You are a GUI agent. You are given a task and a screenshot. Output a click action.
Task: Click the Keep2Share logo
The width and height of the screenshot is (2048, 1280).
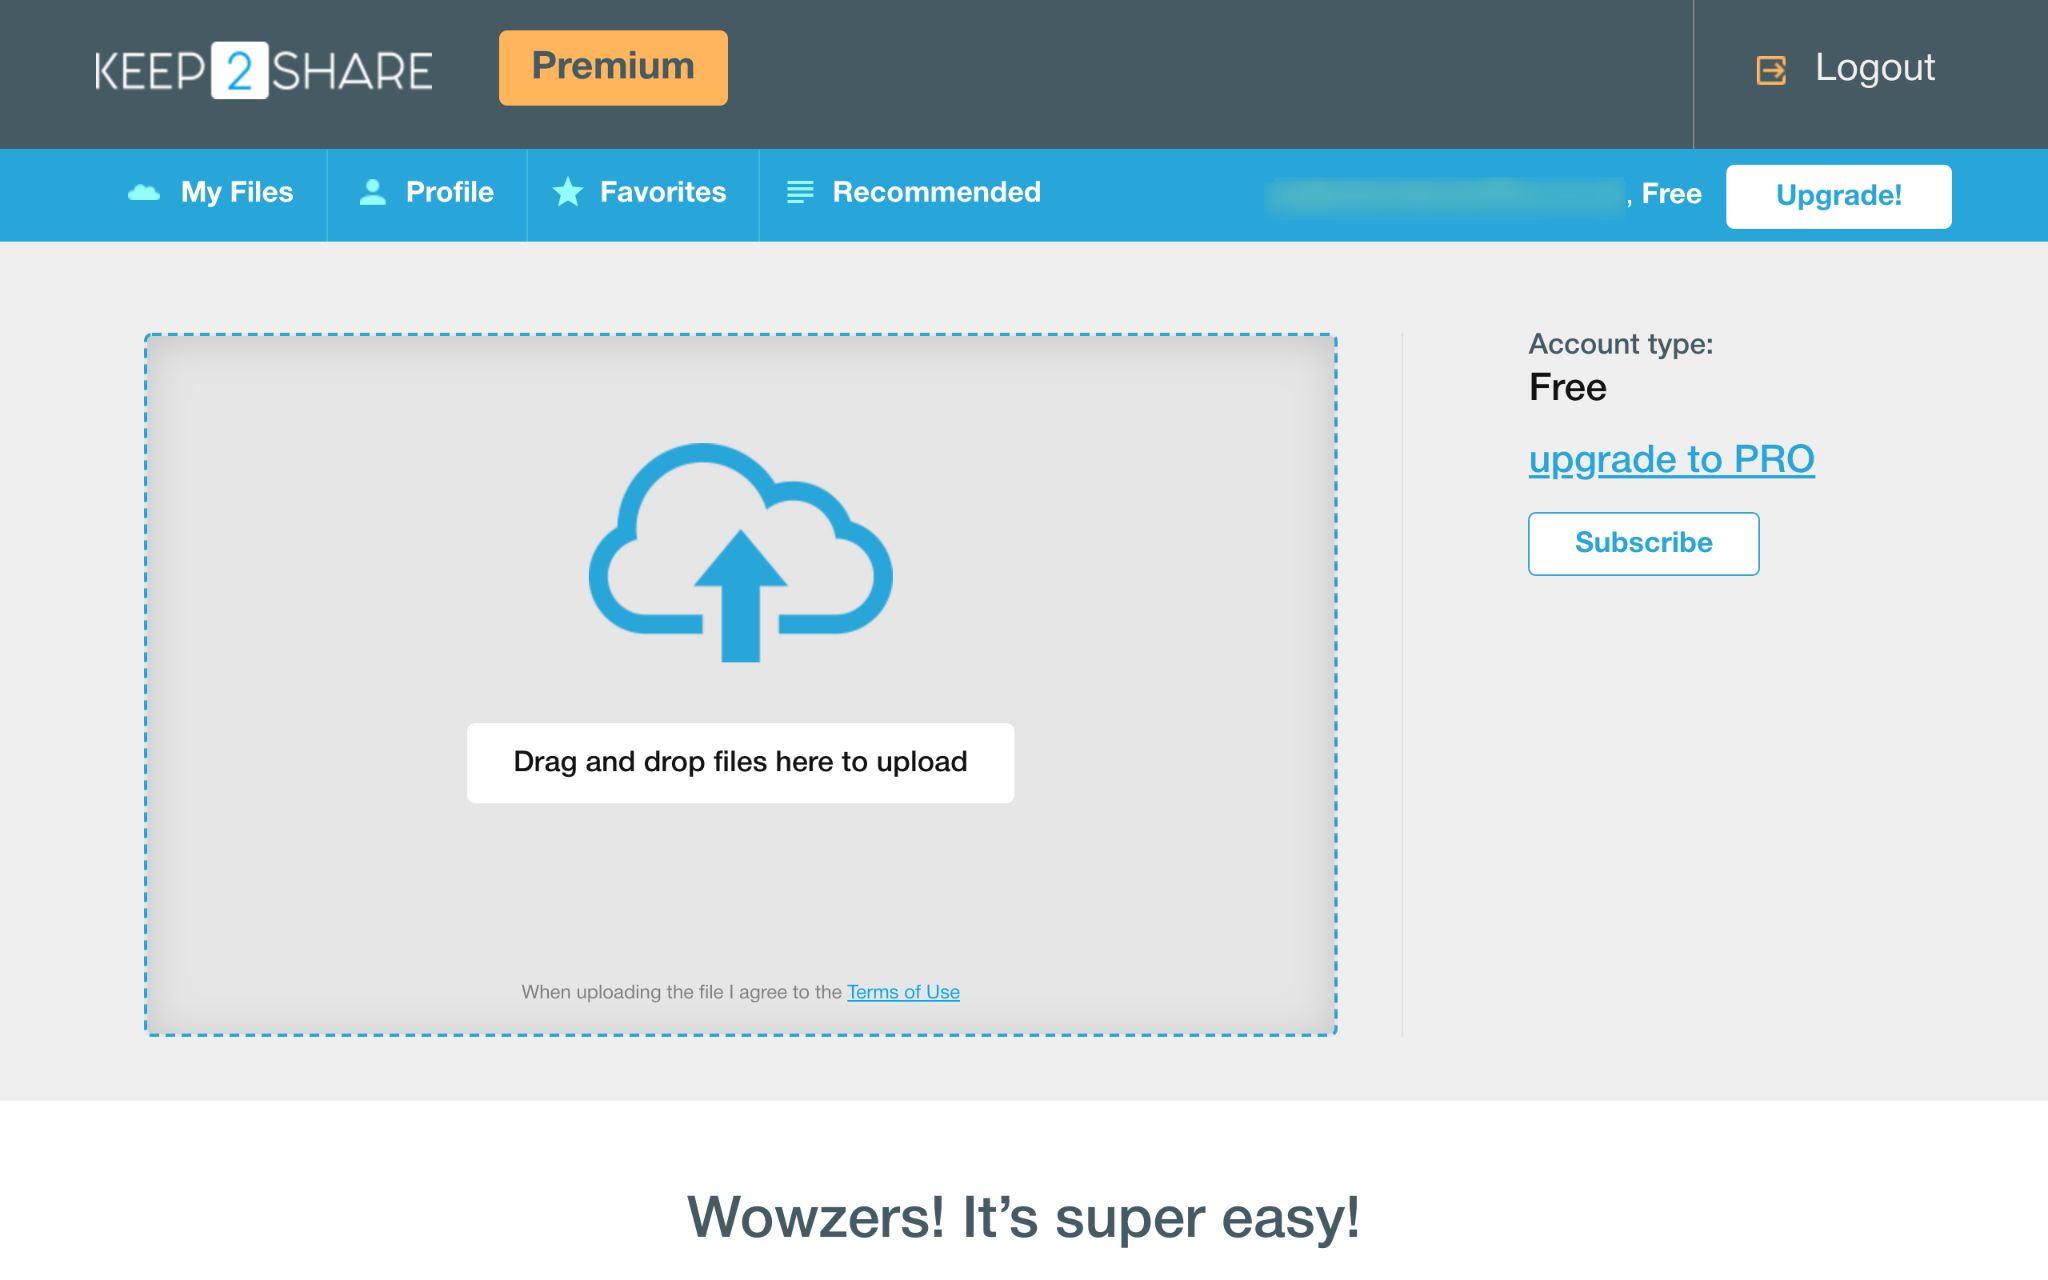(263, 70)
